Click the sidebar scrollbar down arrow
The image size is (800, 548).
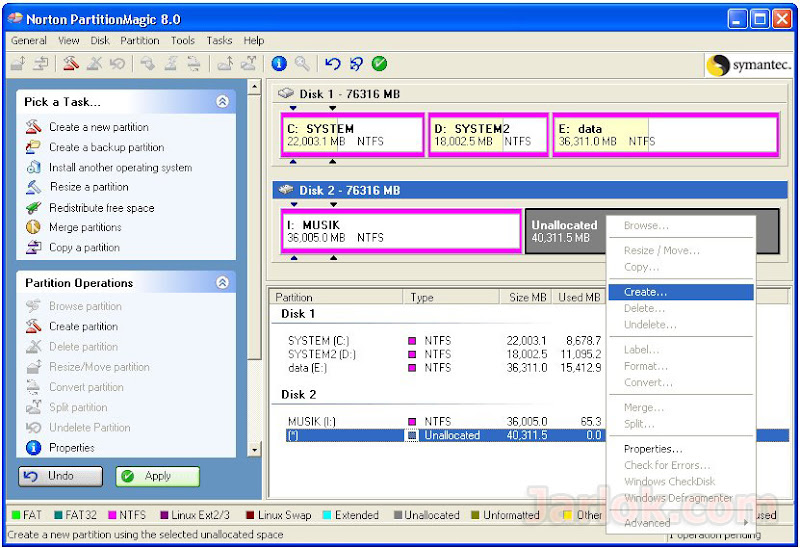[254, 450]
